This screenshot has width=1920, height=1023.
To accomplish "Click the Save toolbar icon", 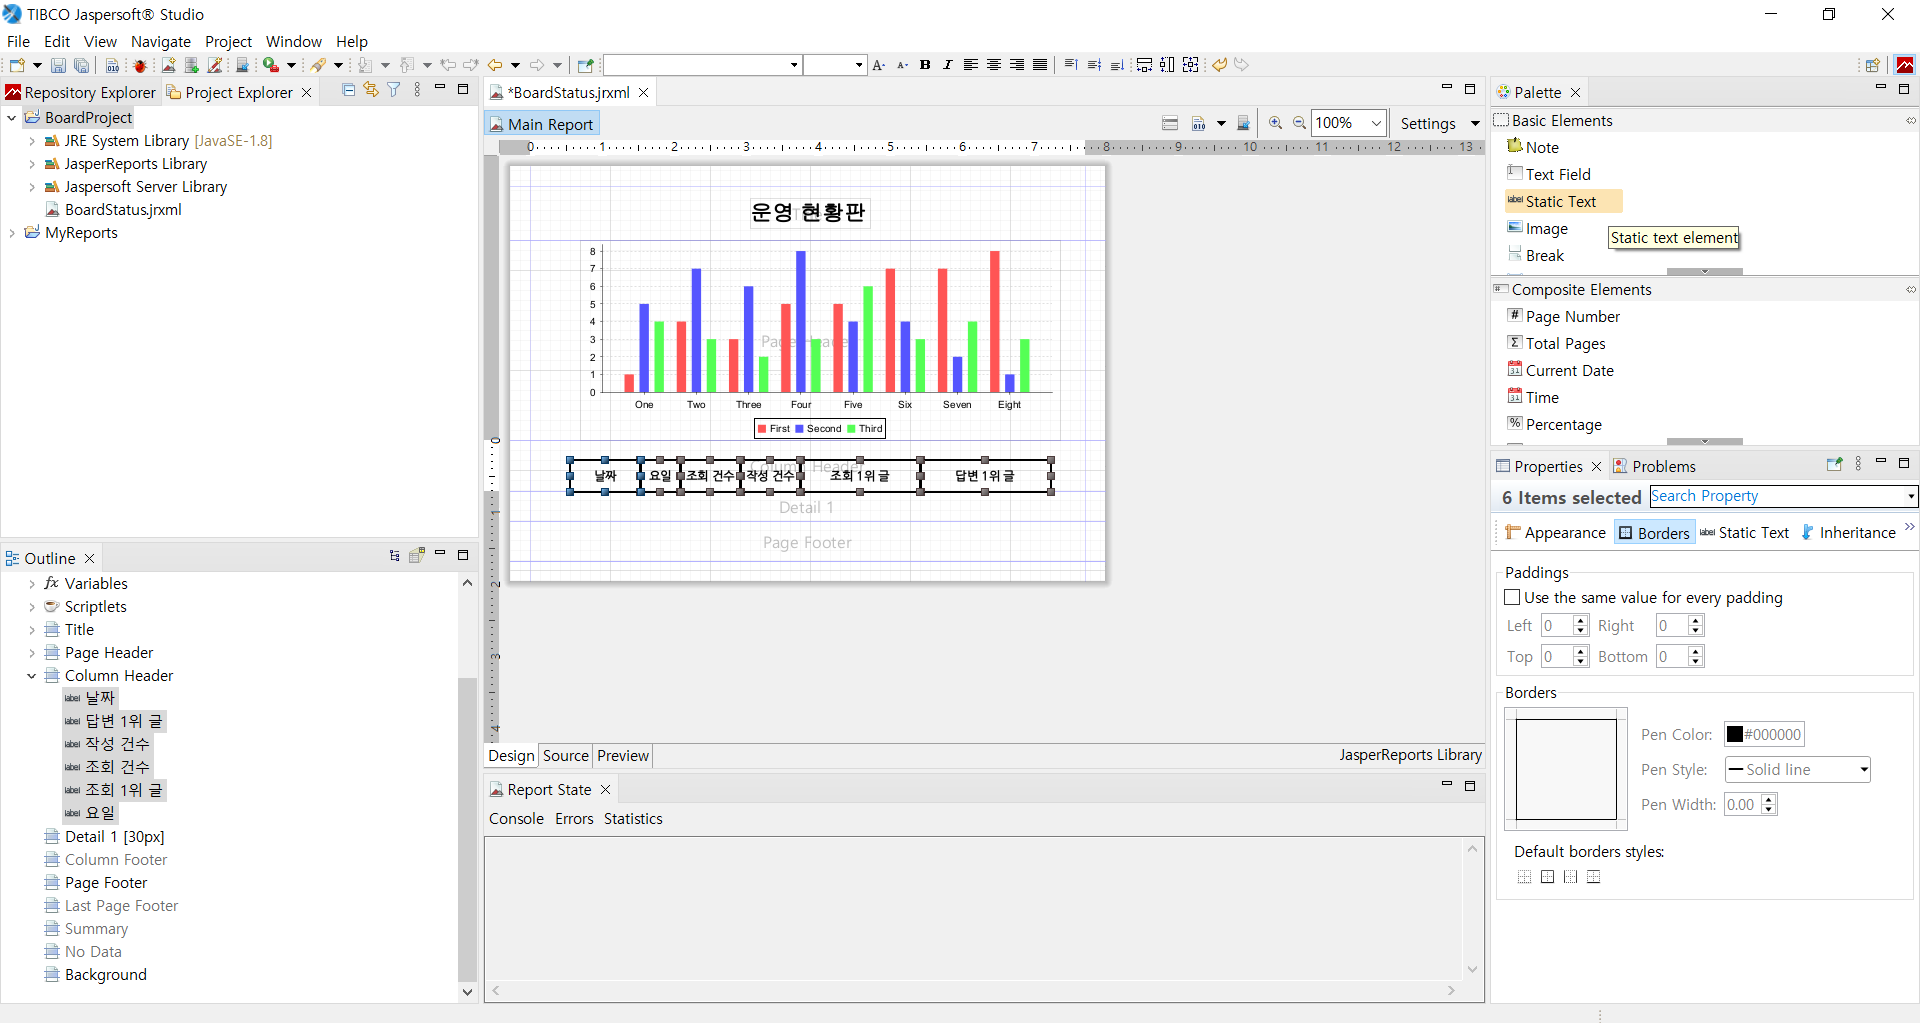I will pos(58,65).
